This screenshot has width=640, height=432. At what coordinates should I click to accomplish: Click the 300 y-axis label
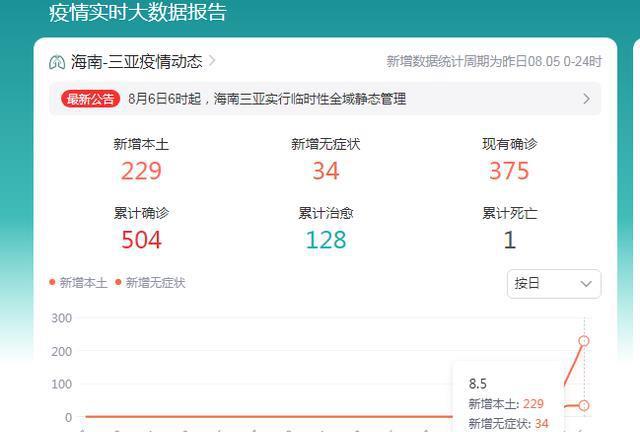coord(61,318)
